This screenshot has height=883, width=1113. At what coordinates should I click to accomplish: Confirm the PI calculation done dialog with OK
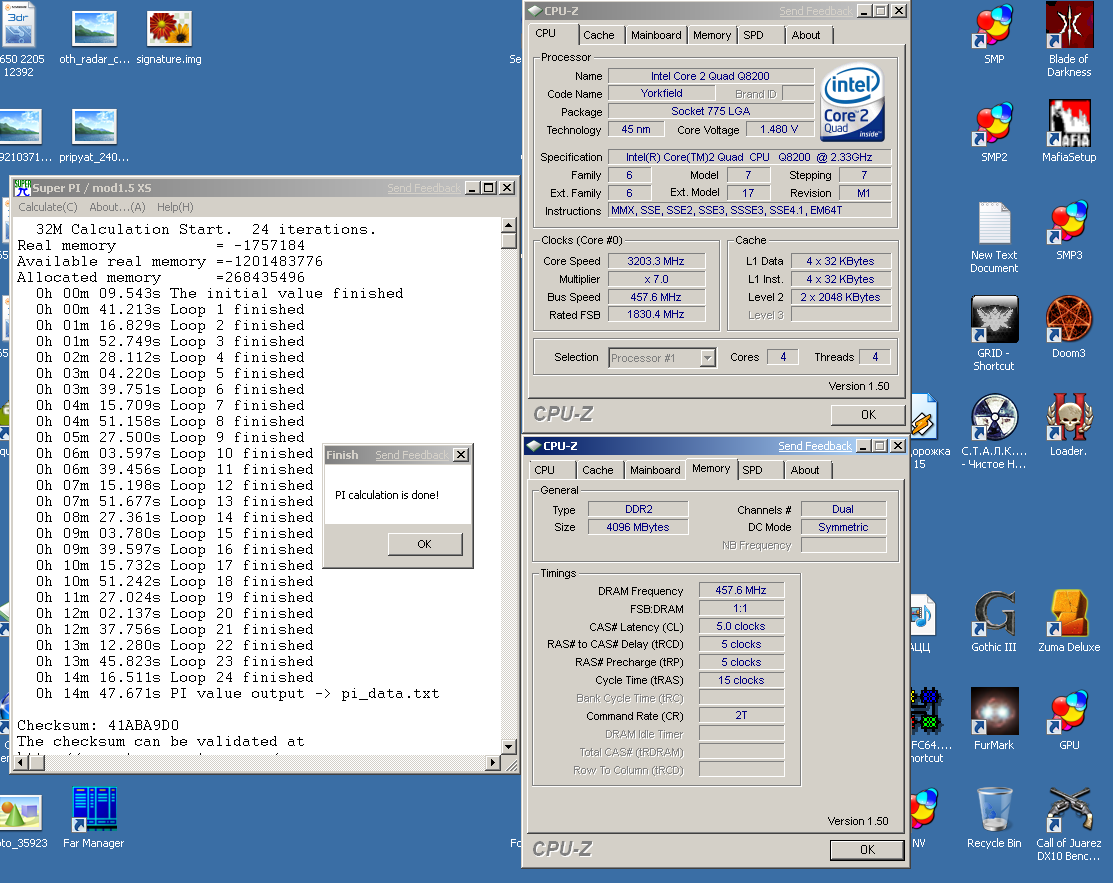(424, 544)
